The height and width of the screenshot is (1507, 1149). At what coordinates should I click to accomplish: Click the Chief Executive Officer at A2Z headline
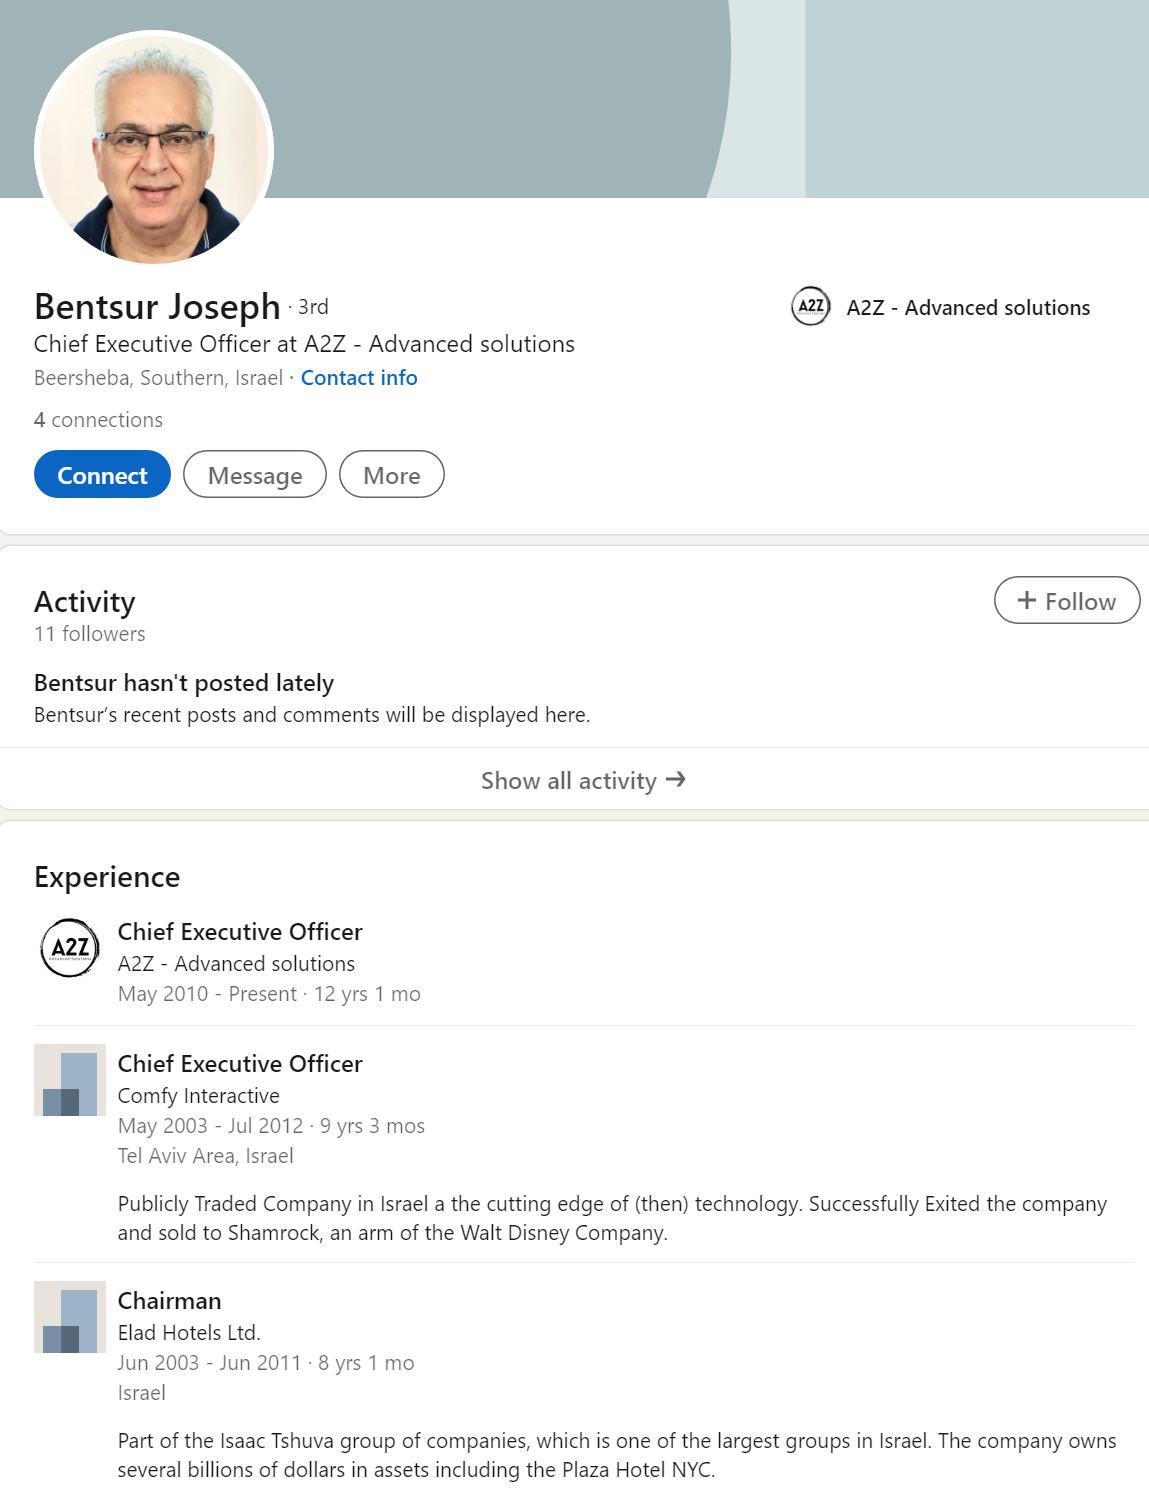(304, 344)
